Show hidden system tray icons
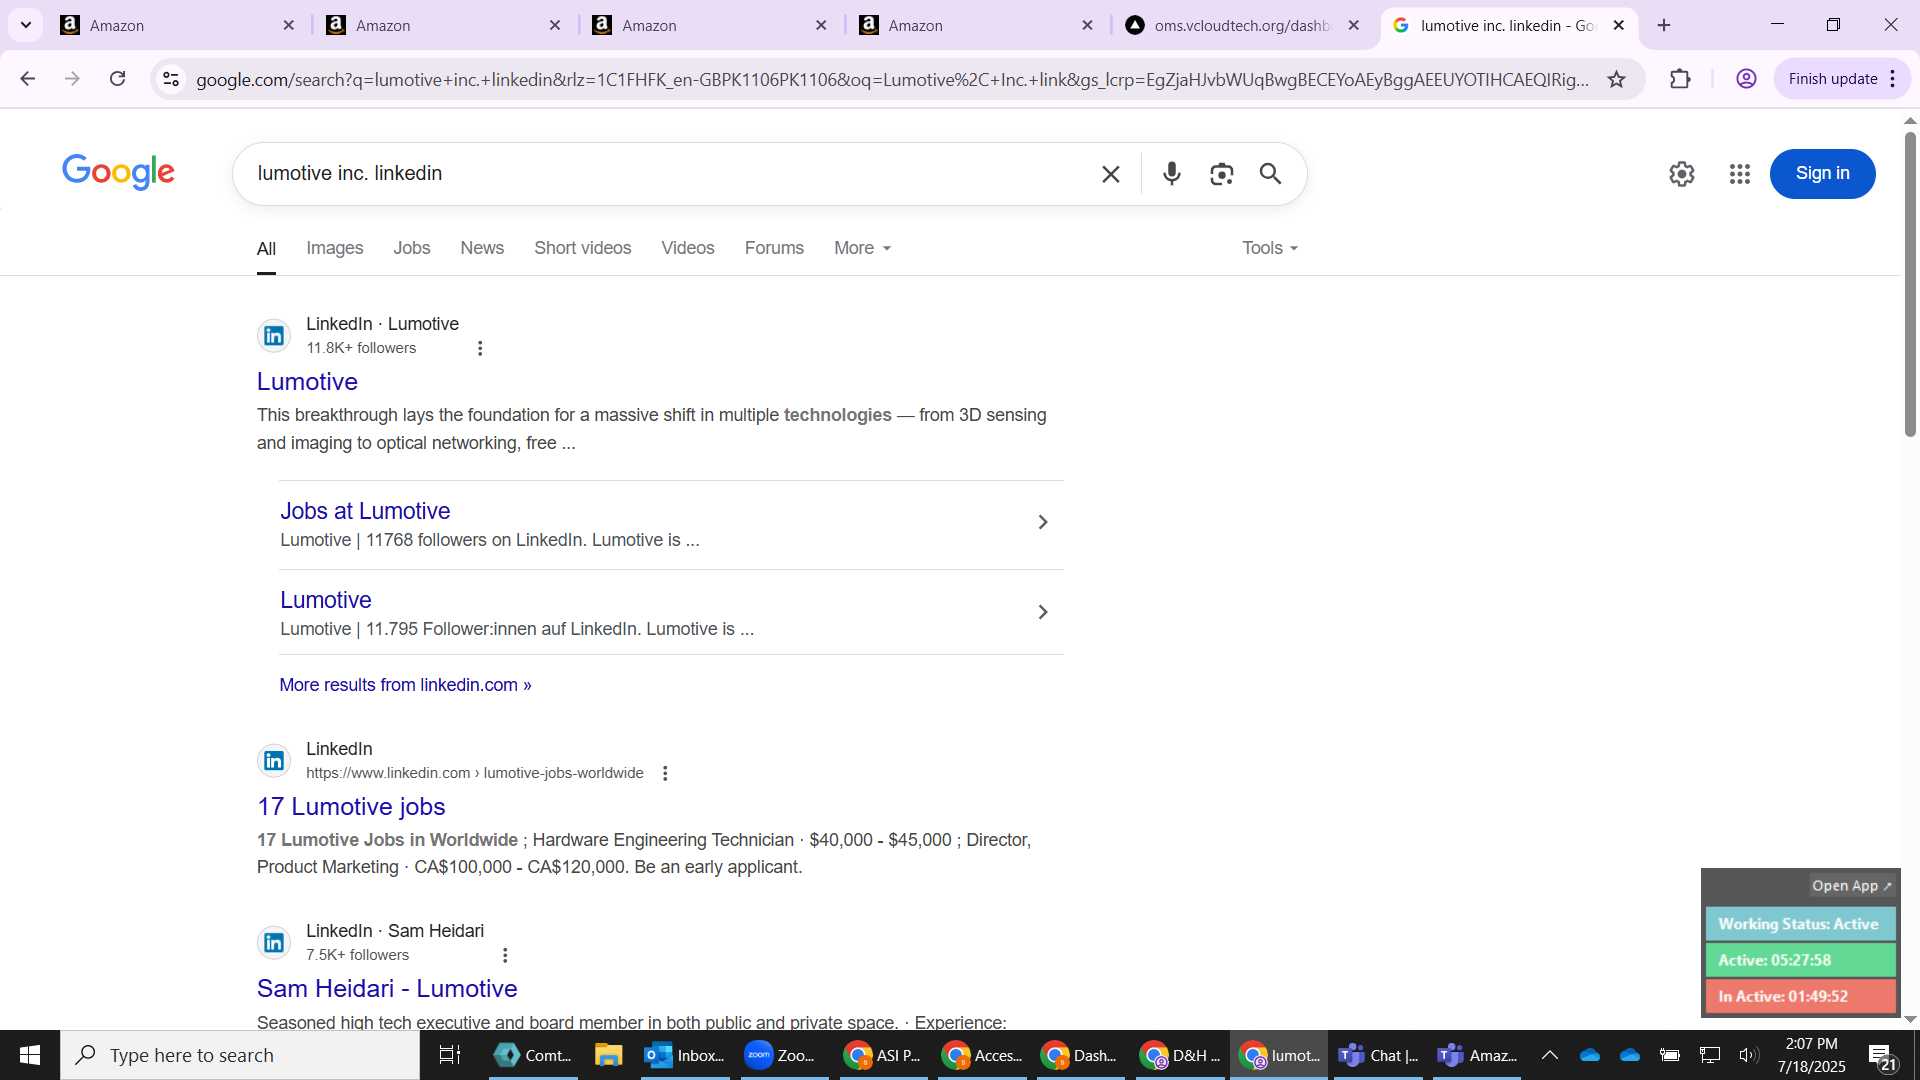The image size is (1920, 1080). (1549, 1055)
